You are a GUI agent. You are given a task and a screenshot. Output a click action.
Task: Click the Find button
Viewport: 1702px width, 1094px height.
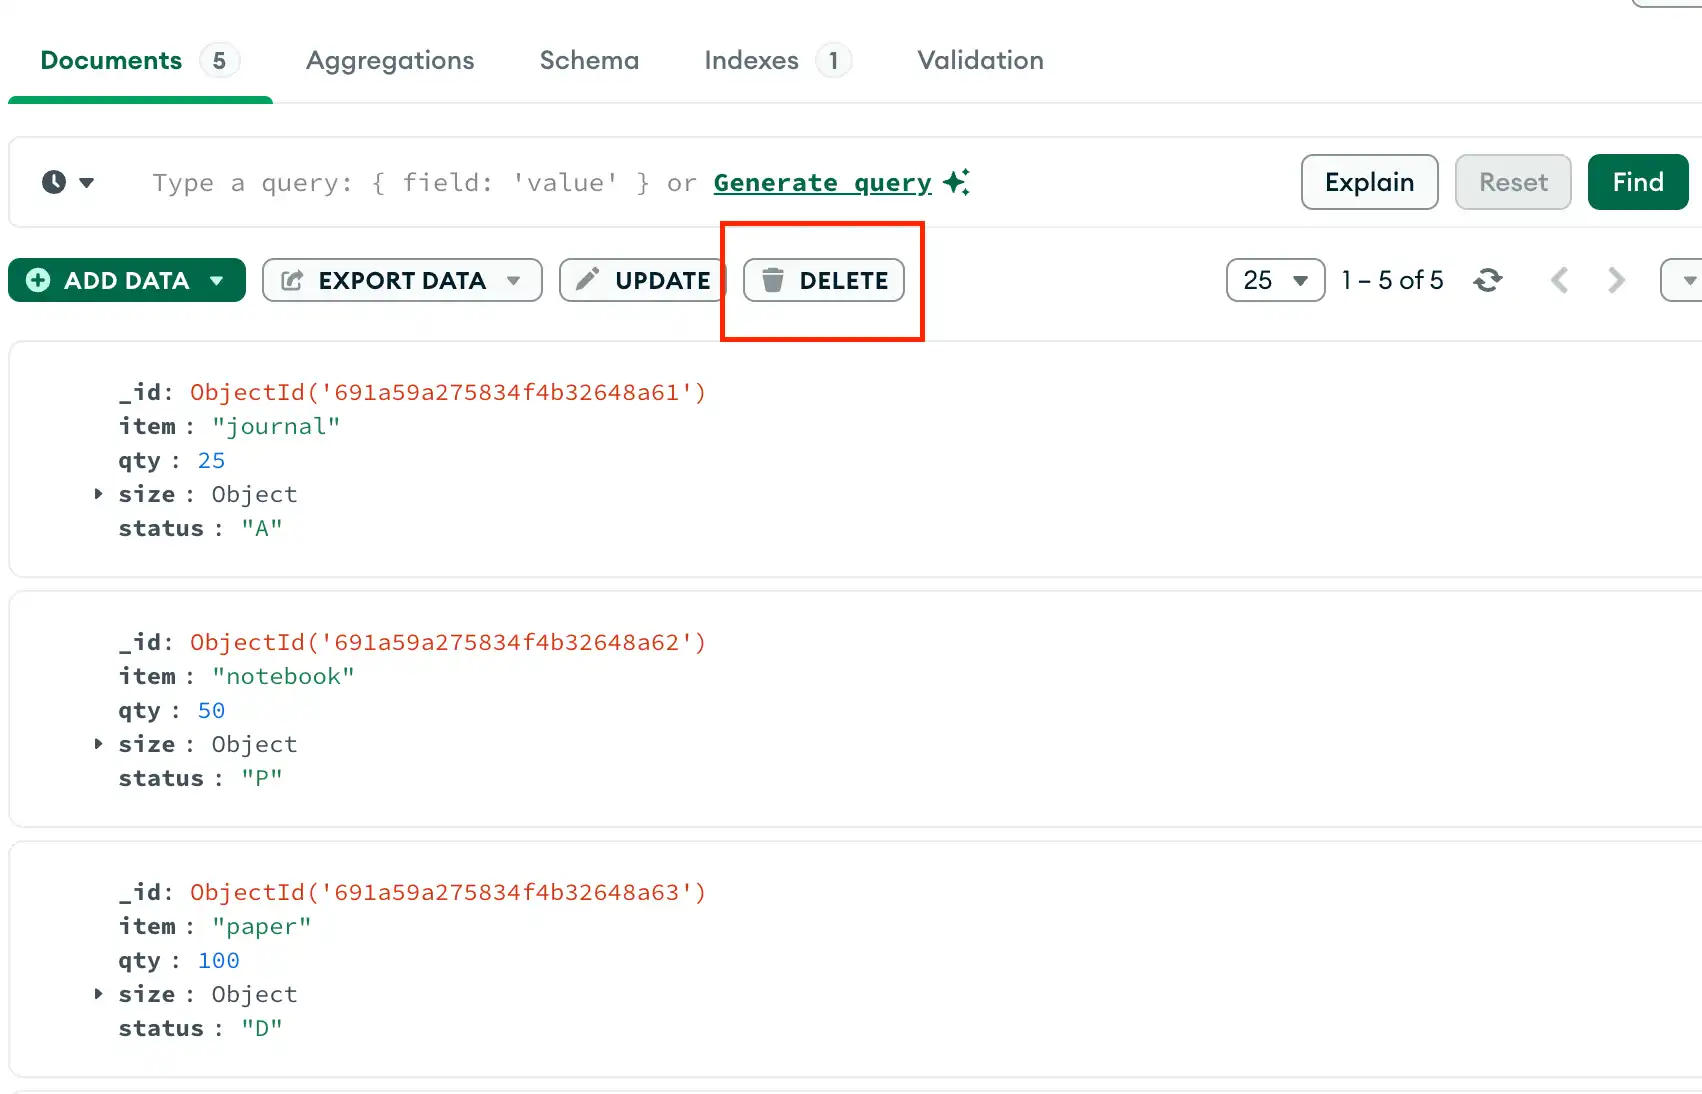1637,182
